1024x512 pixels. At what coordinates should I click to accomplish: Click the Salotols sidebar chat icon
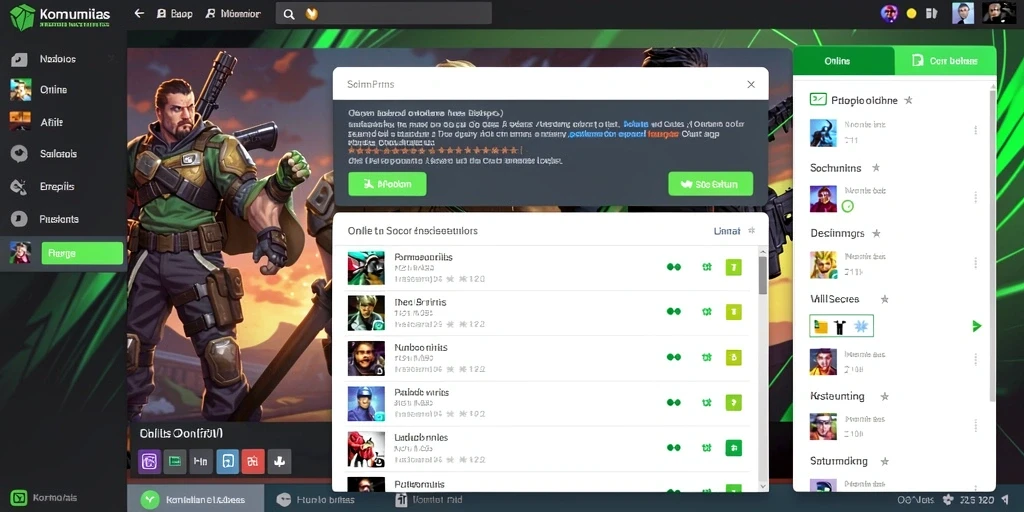pyautogui.click(x=20, y=154)
